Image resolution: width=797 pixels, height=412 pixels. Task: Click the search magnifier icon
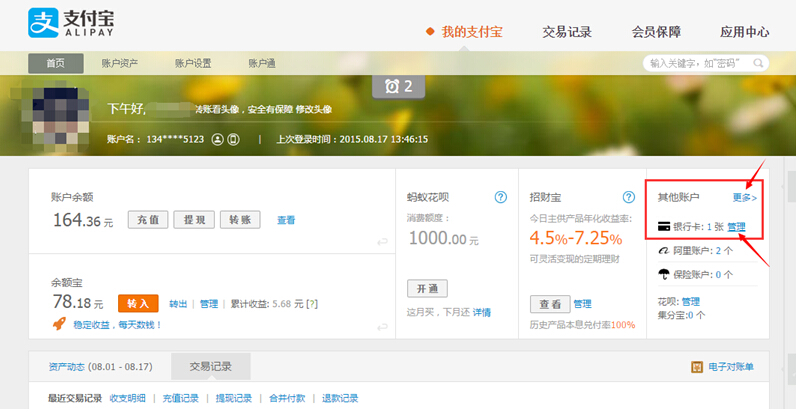[758, 64]
